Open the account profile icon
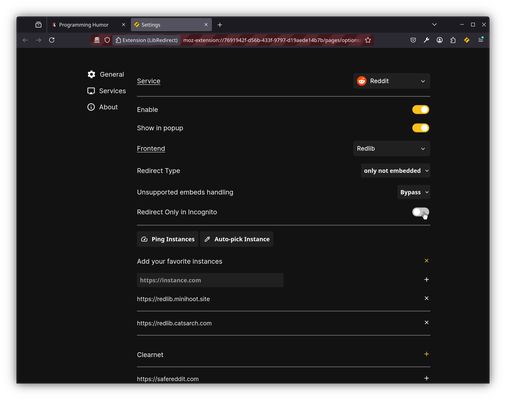 [440, 40]
